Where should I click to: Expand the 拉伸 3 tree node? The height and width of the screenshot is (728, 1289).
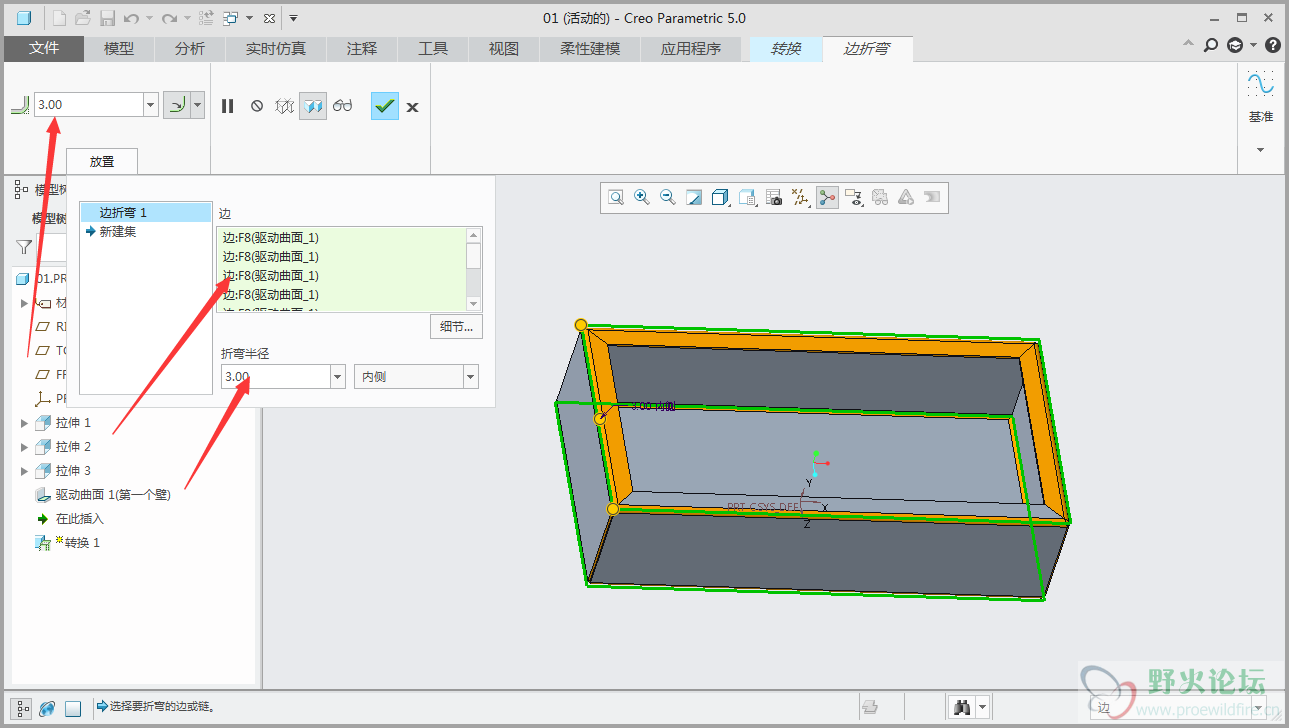(x=25, y=471)
